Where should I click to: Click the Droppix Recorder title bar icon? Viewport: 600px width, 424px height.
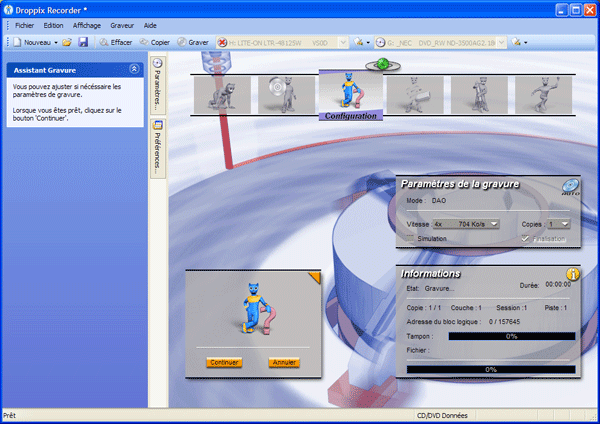click(8, 10)
